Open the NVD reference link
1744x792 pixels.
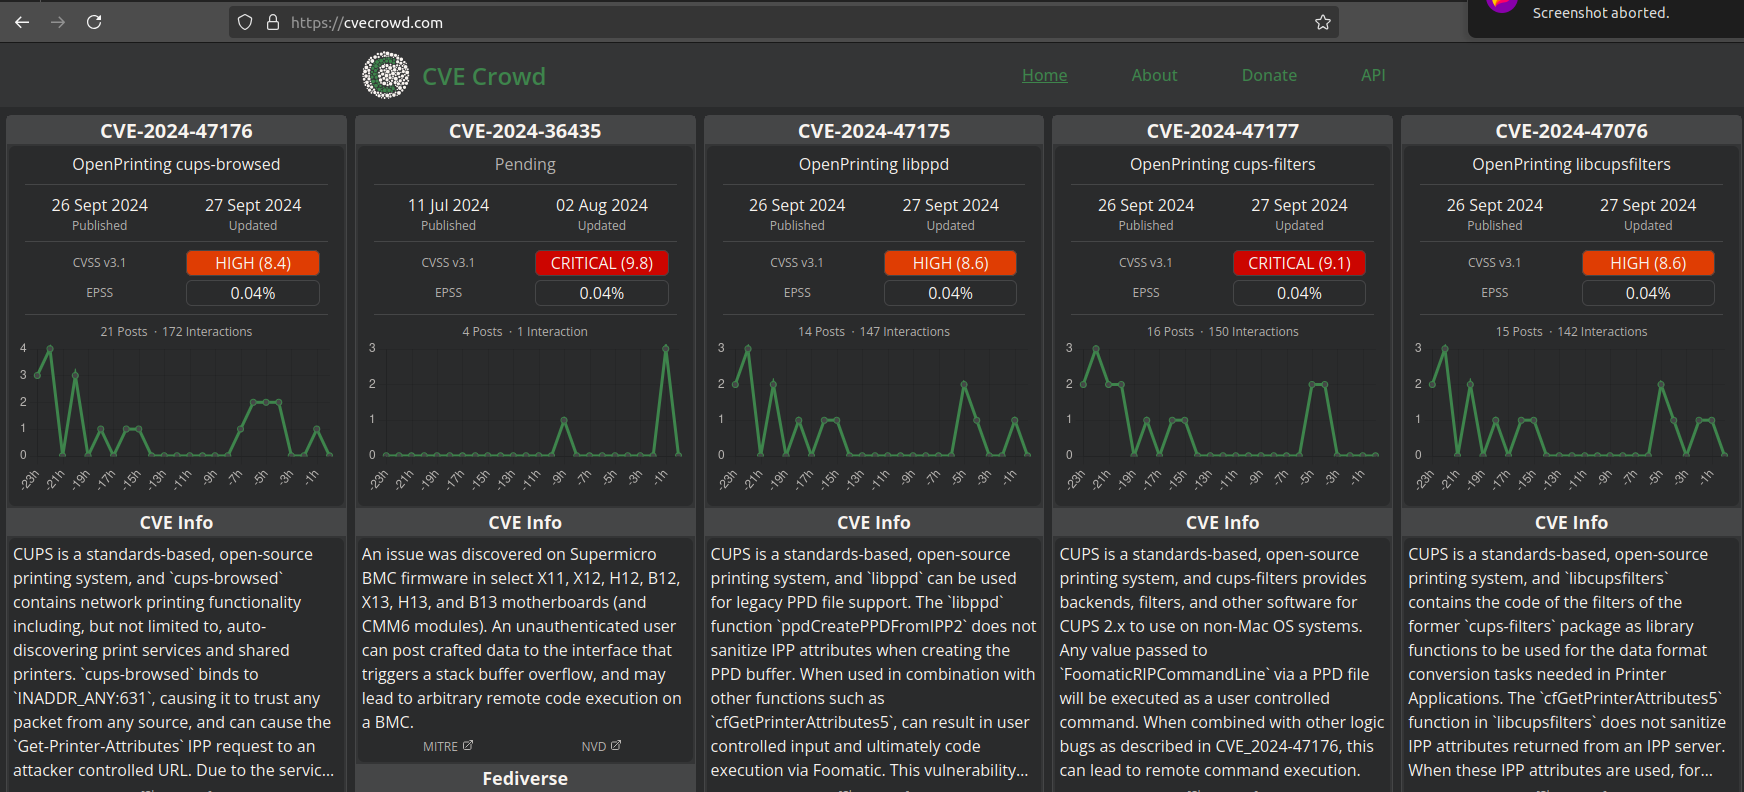(601, 746)
